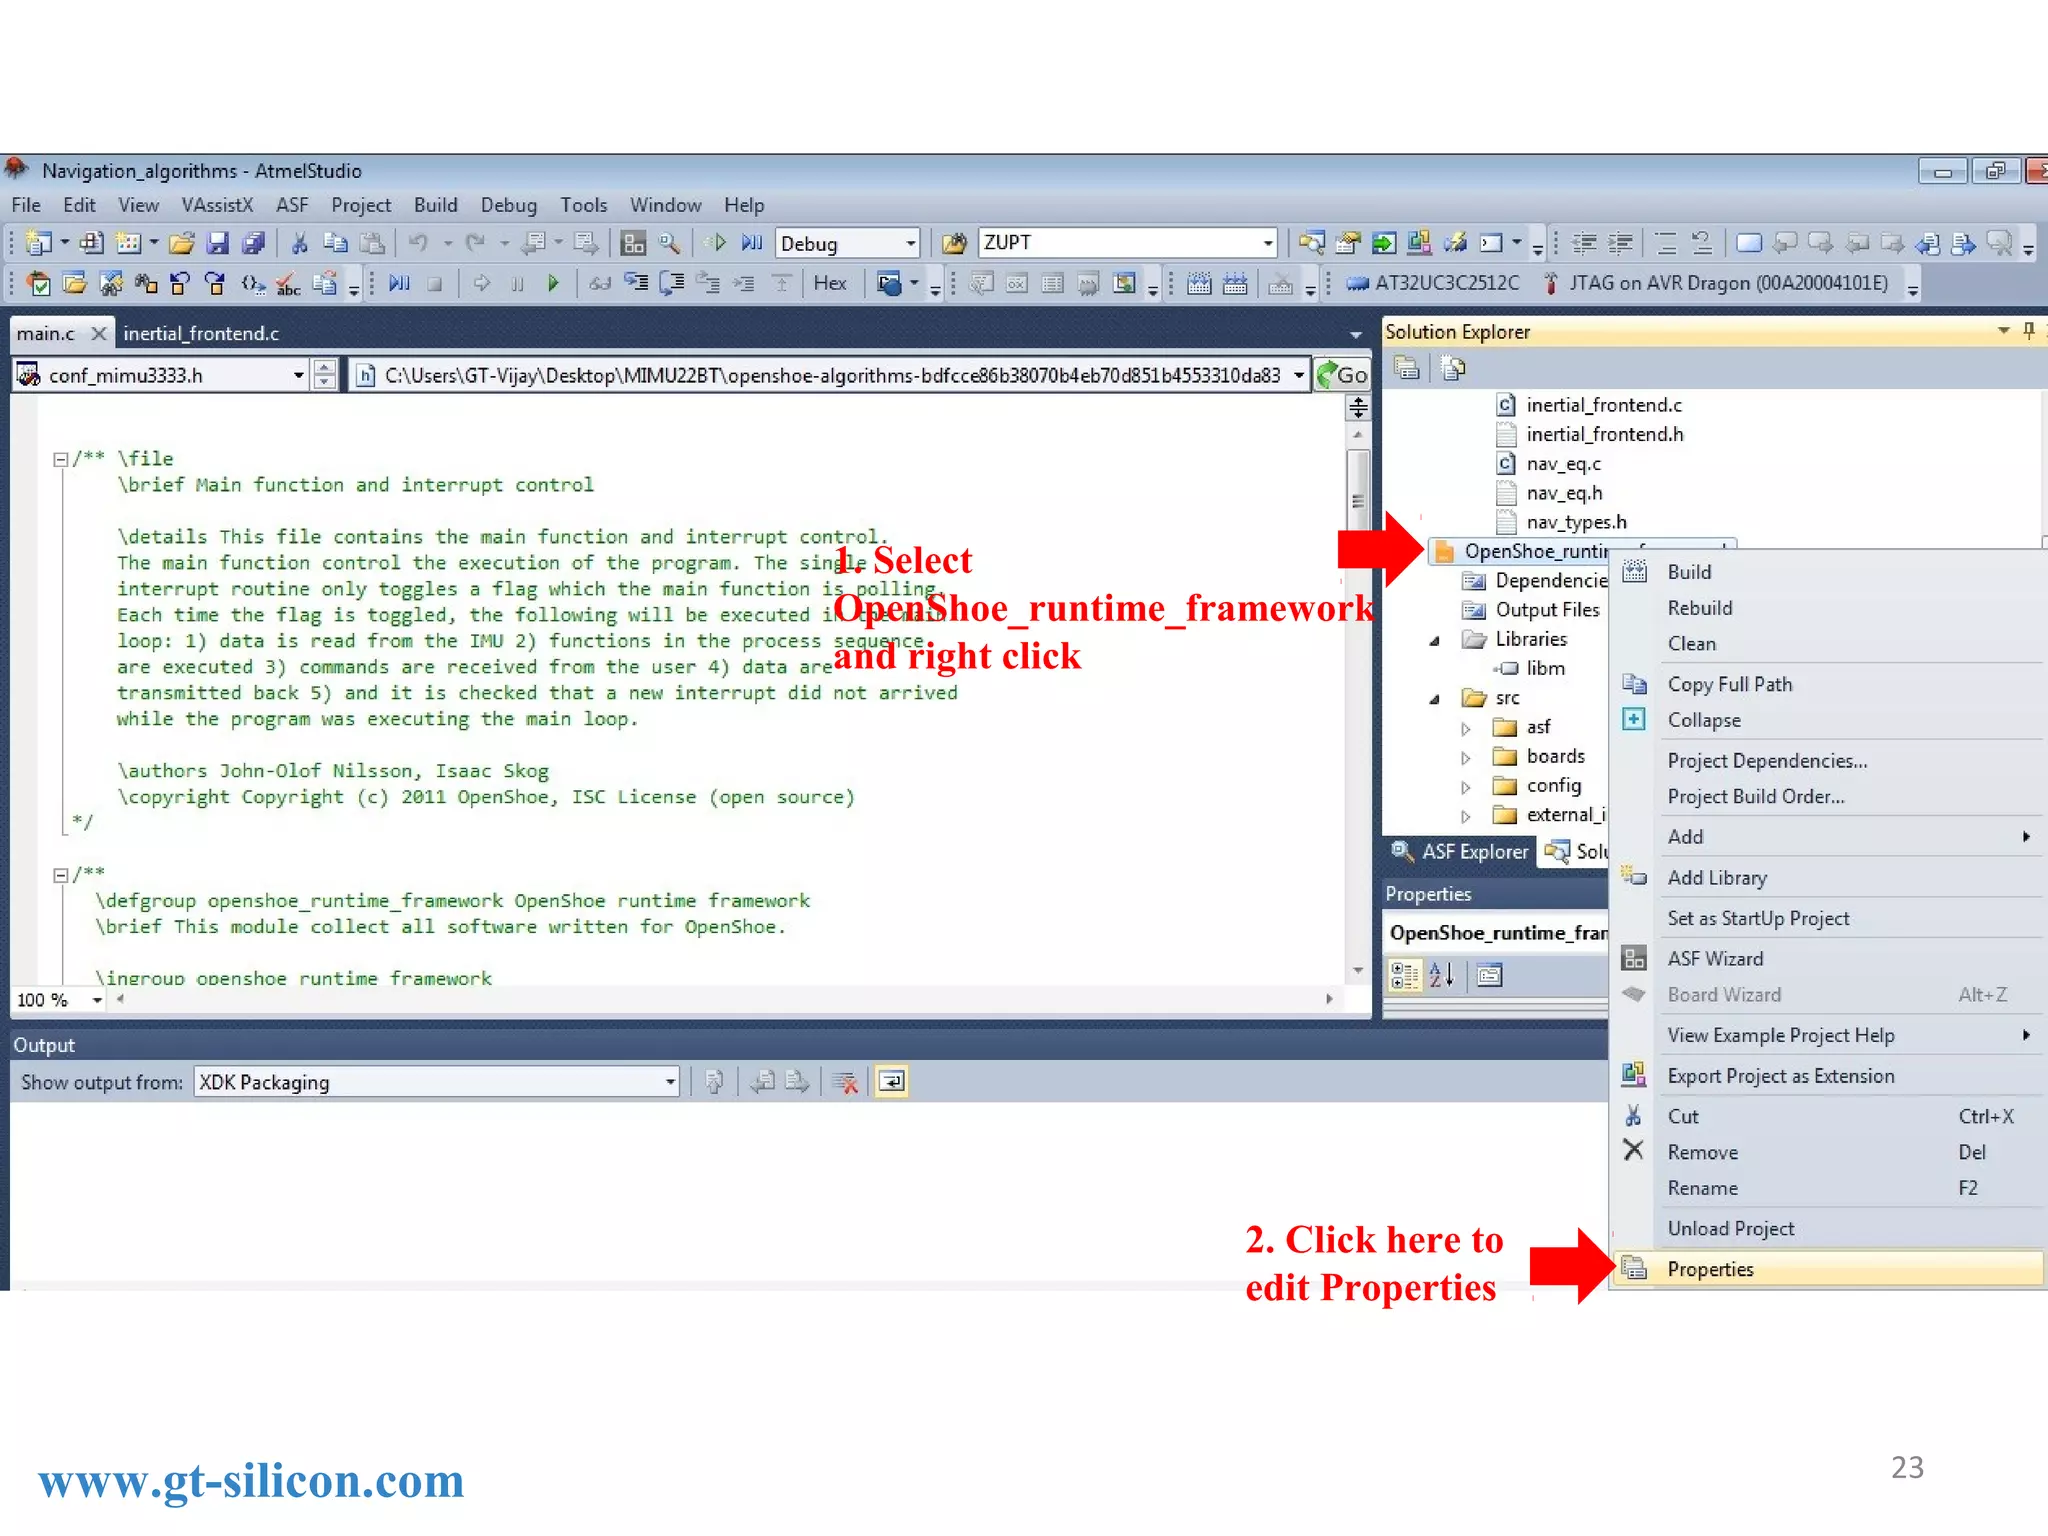Open the file path navigation dropdown
Viewport: 2048px width, 1536px height.
[1298, 375]
